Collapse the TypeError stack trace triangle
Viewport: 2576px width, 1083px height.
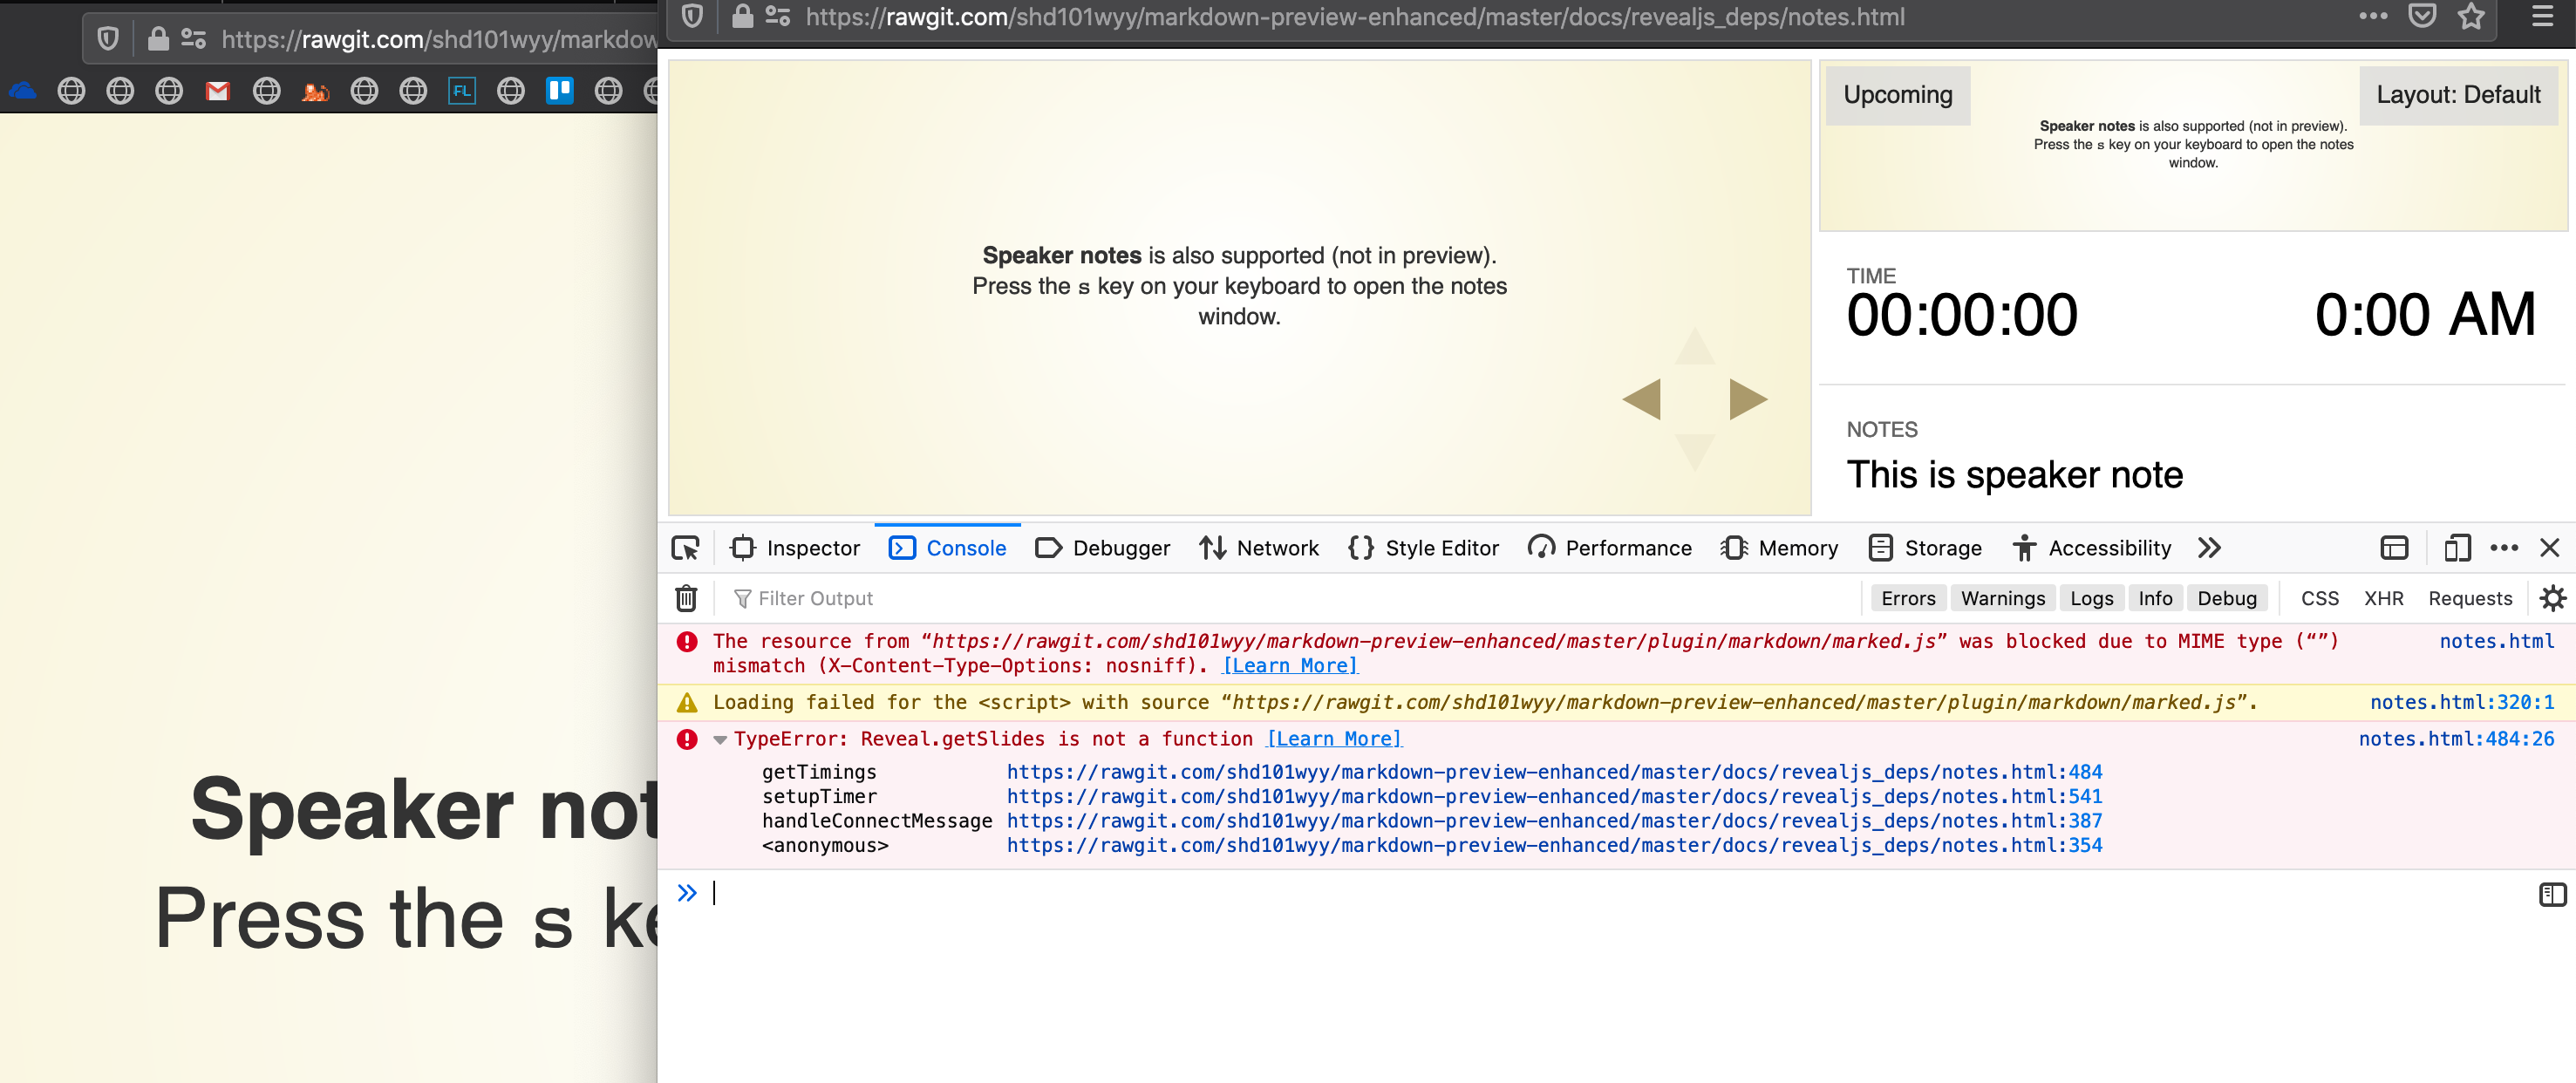point(722,739)
